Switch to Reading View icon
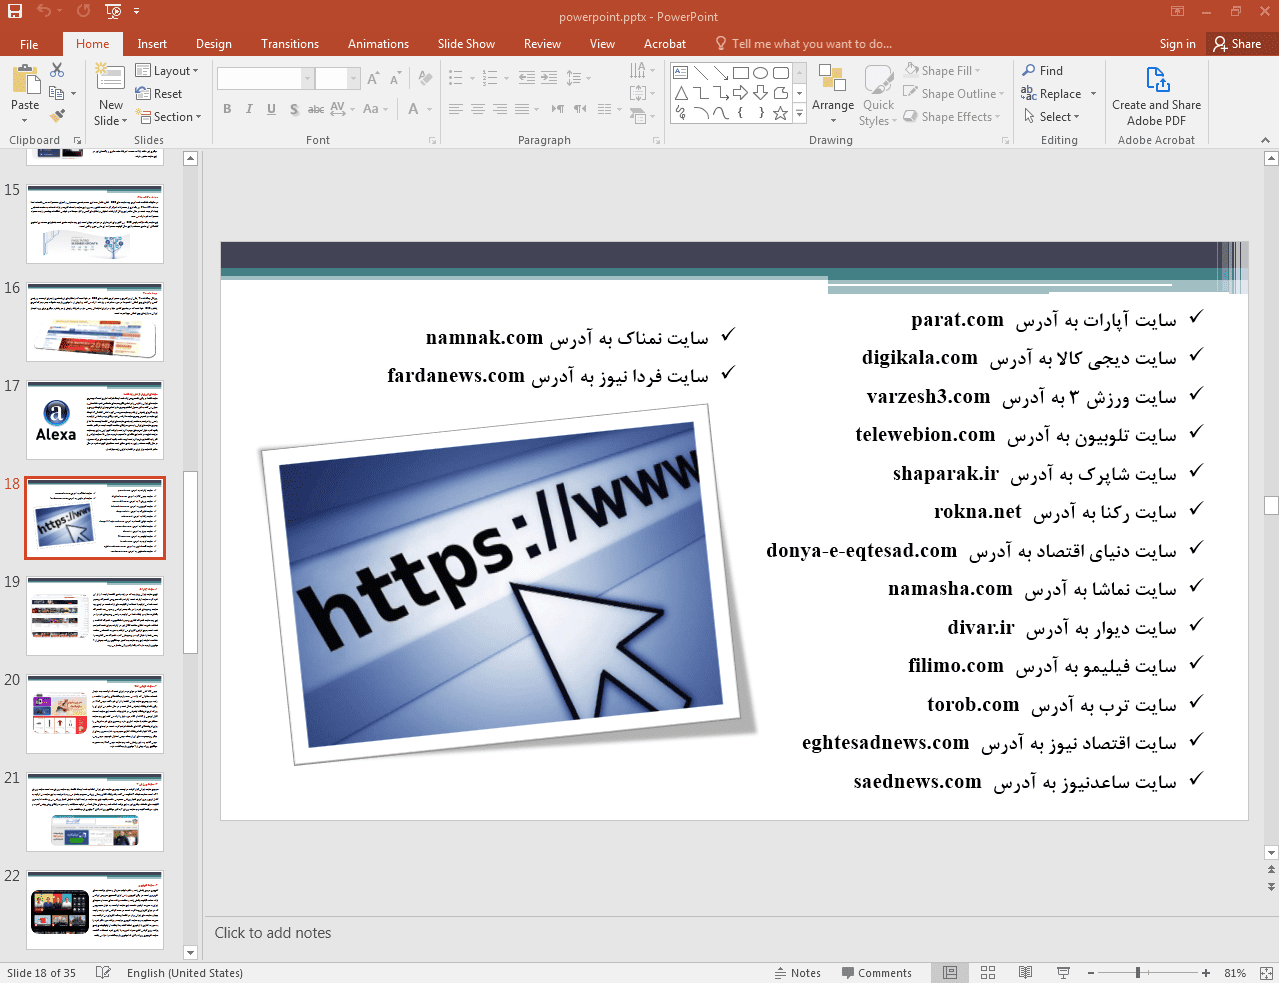The height and width of the screenshot is (983, 1279). 1025,973
